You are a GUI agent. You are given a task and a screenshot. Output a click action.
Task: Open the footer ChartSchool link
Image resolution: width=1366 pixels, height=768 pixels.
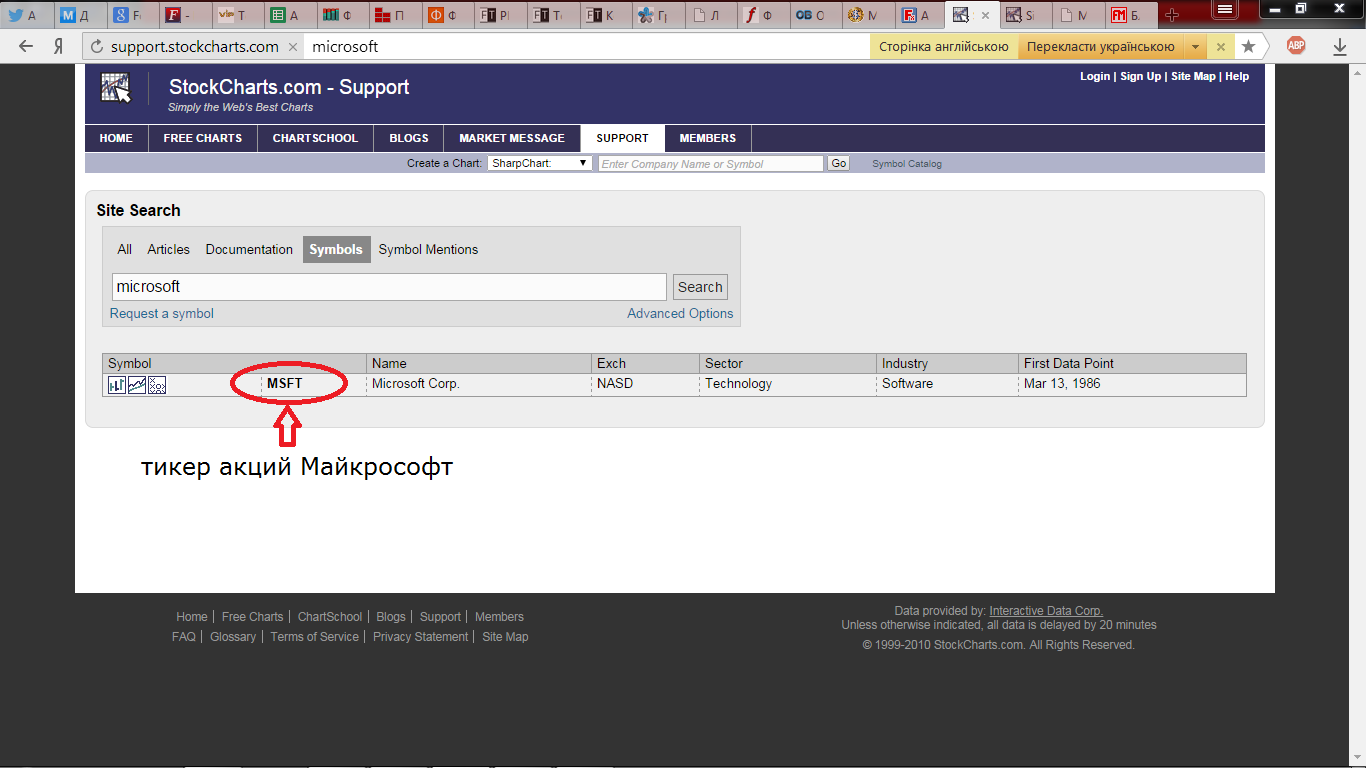(330, 617)
